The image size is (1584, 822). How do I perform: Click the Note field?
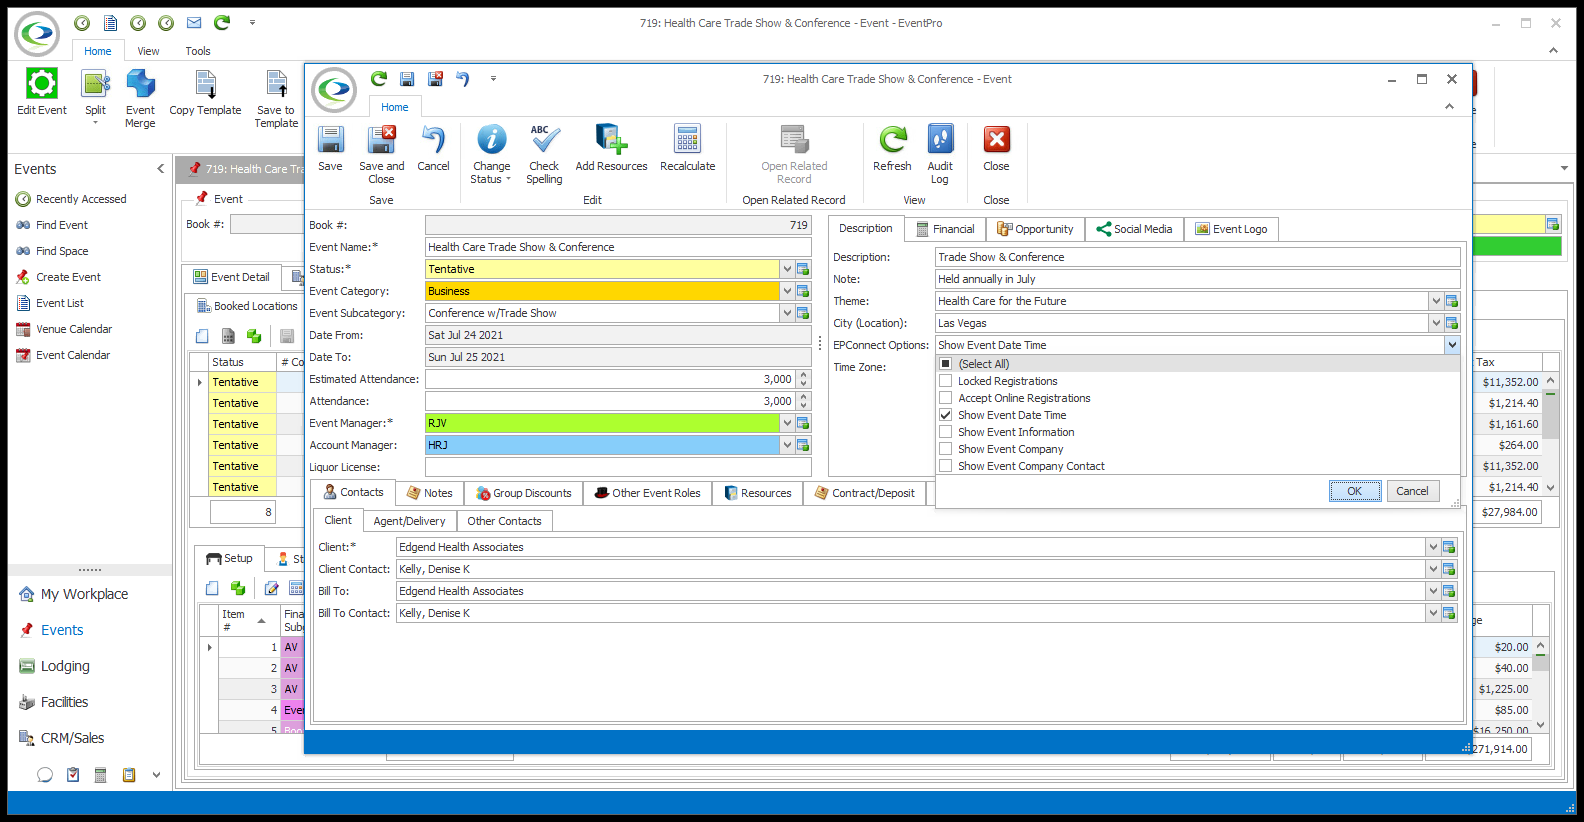[x=1197, y=279]
